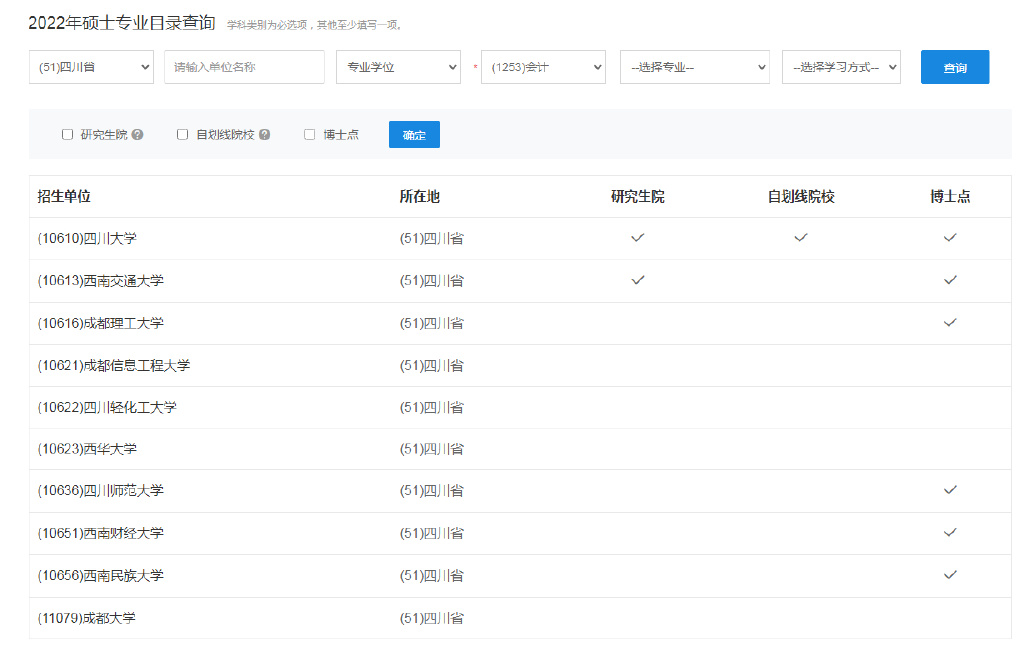Click the 博士点 checkmark for 四川大学
Screen dimensions: 1024x648
click(950, 238)
